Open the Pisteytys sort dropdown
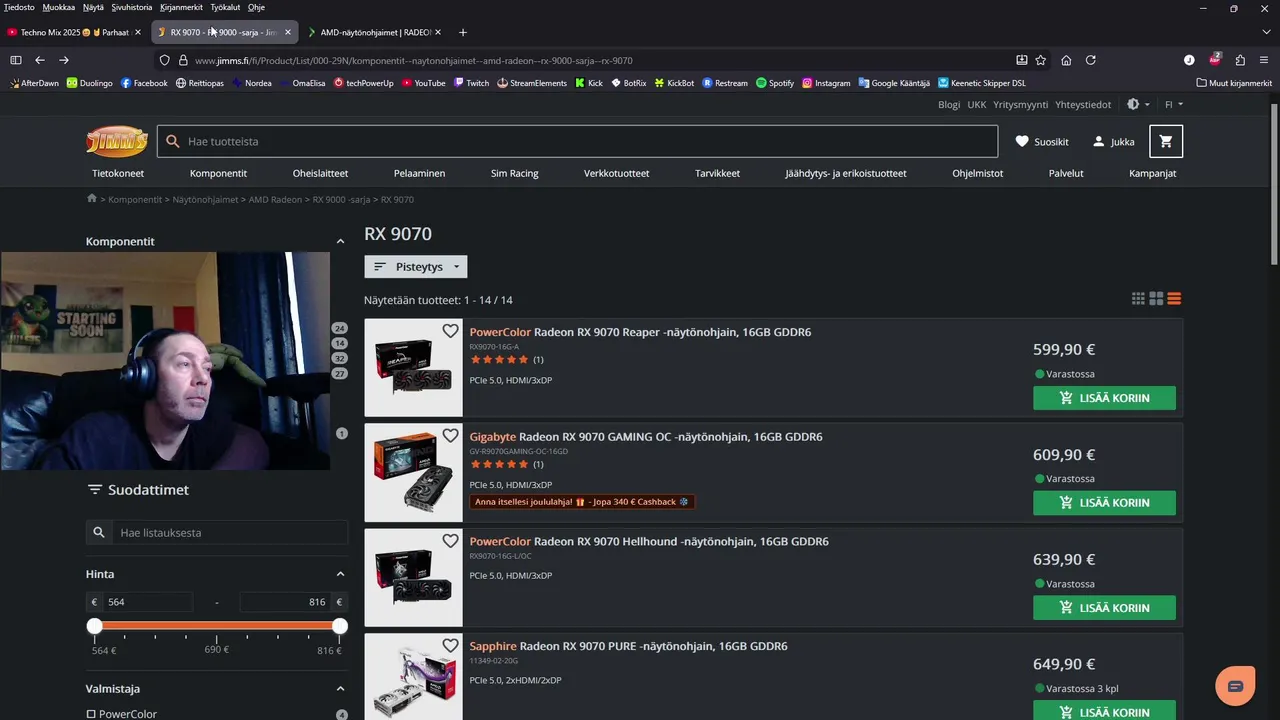This screenshot has height=720, width=1280. click(416, 267)
